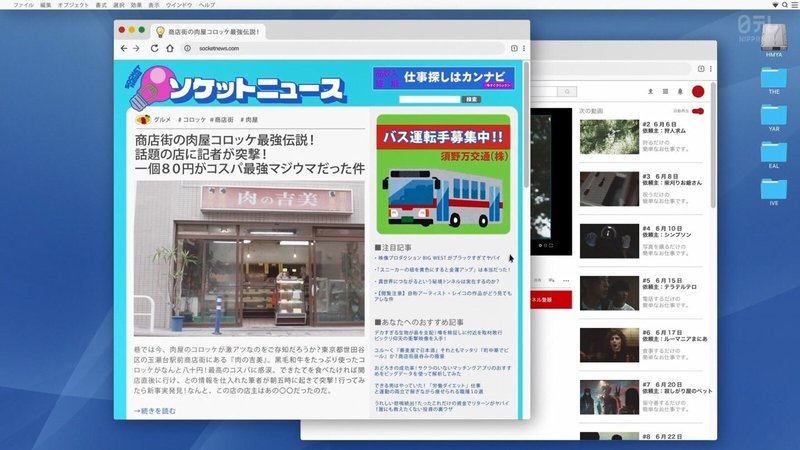Open the THE folder on desktop

[x=774, y=78]
